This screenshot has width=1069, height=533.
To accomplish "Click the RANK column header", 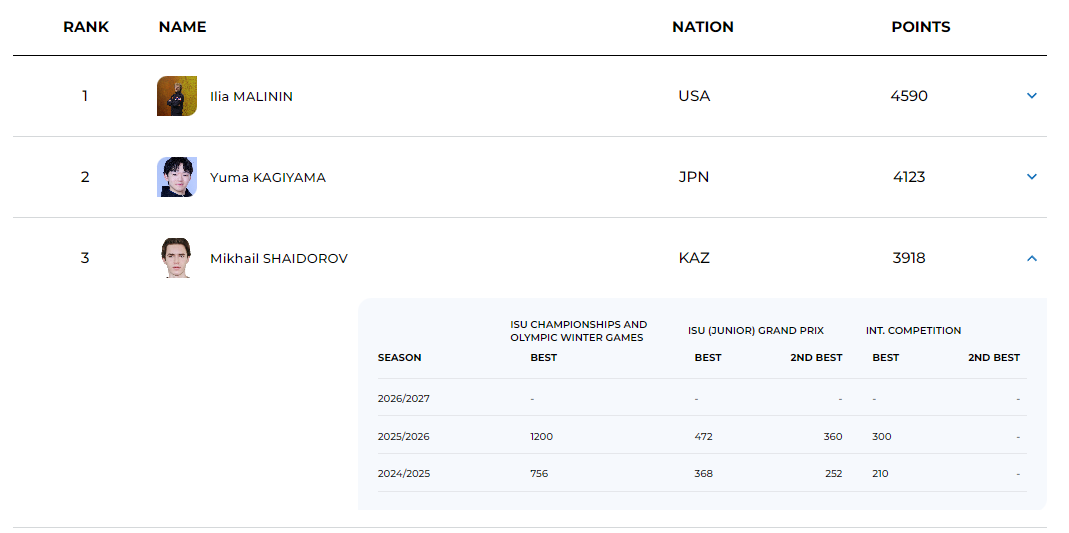I will 86,27.
